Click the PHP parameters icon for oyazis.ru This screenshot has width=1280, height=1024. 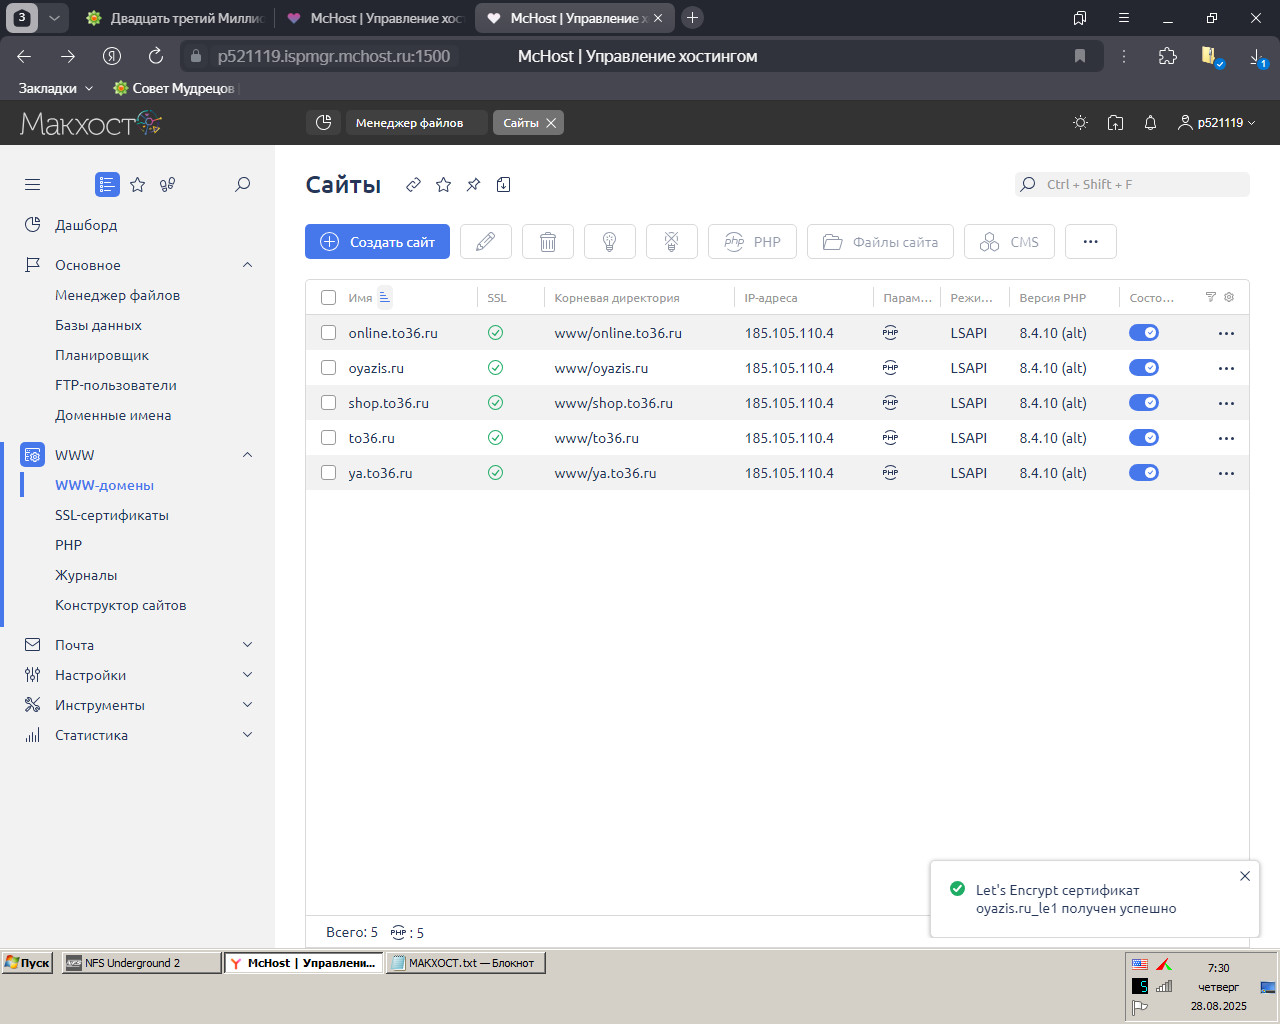(x=890, y=368)
